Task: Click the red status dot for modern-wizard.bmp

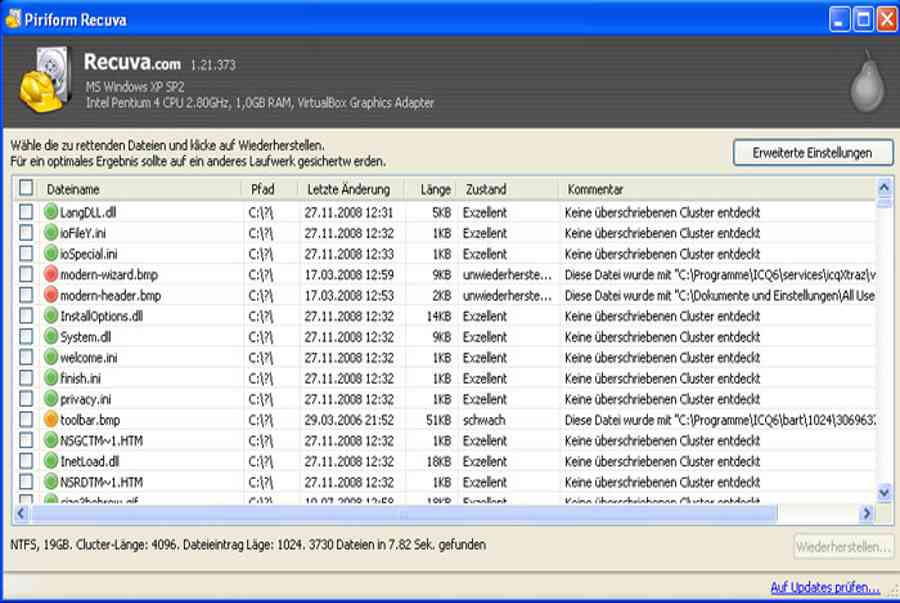Action: point(51,274)
